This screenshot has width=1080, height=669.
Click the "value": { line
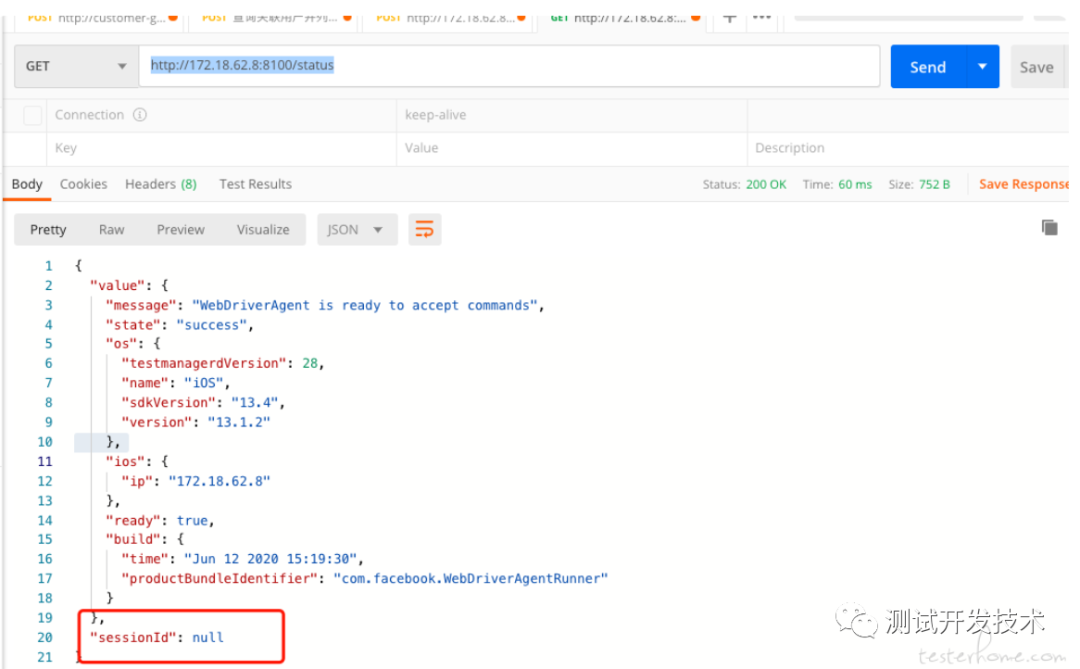click(x=129, y=285)
